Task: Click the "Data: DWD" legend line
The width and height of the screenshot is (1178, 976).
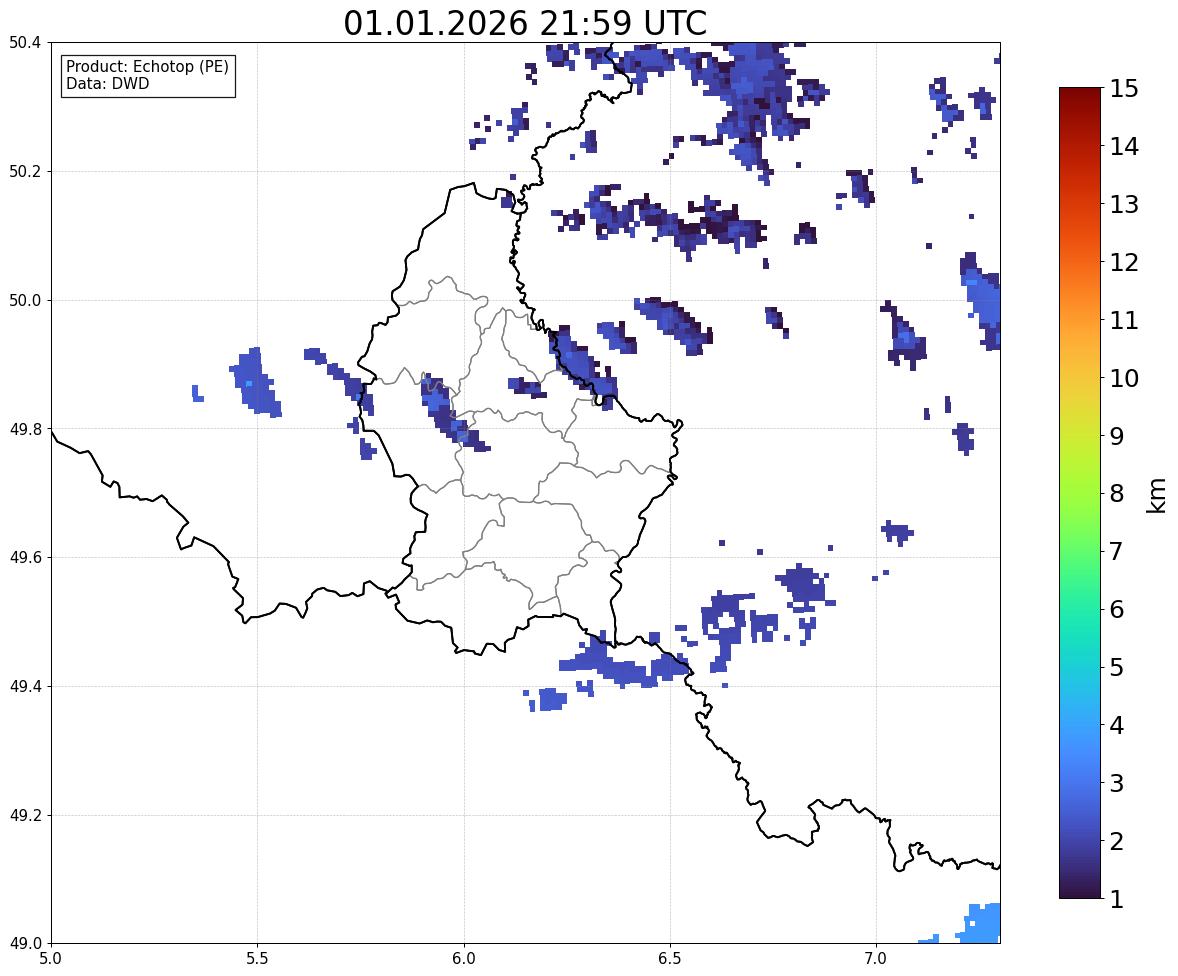Action: pos(107,83)
